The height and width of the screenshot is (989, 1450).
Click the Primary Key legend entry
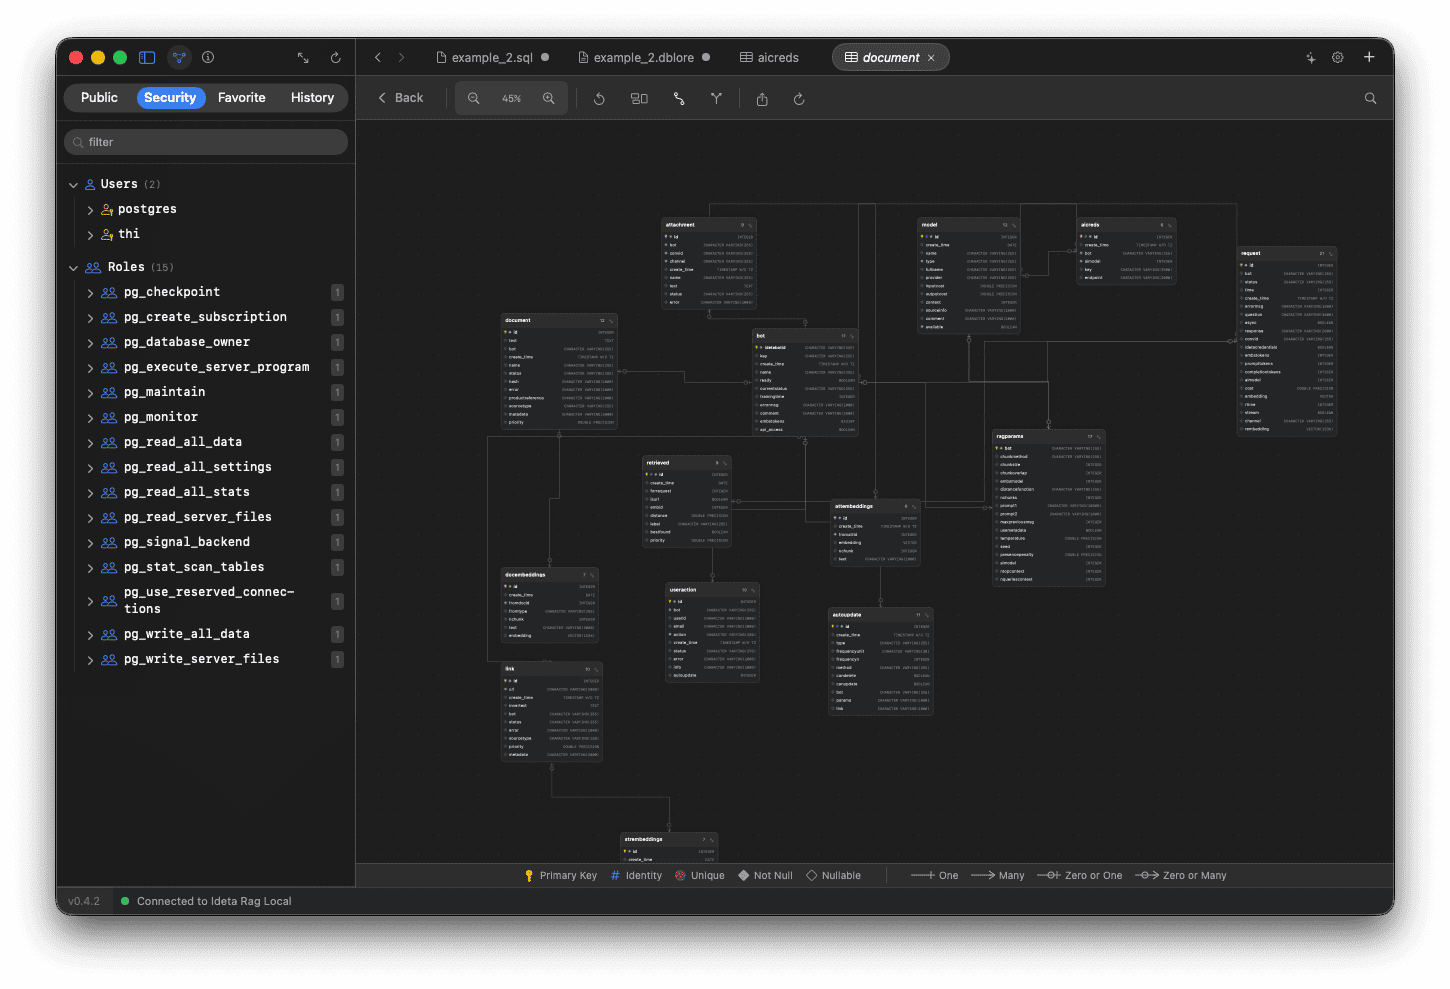point(560,875)
